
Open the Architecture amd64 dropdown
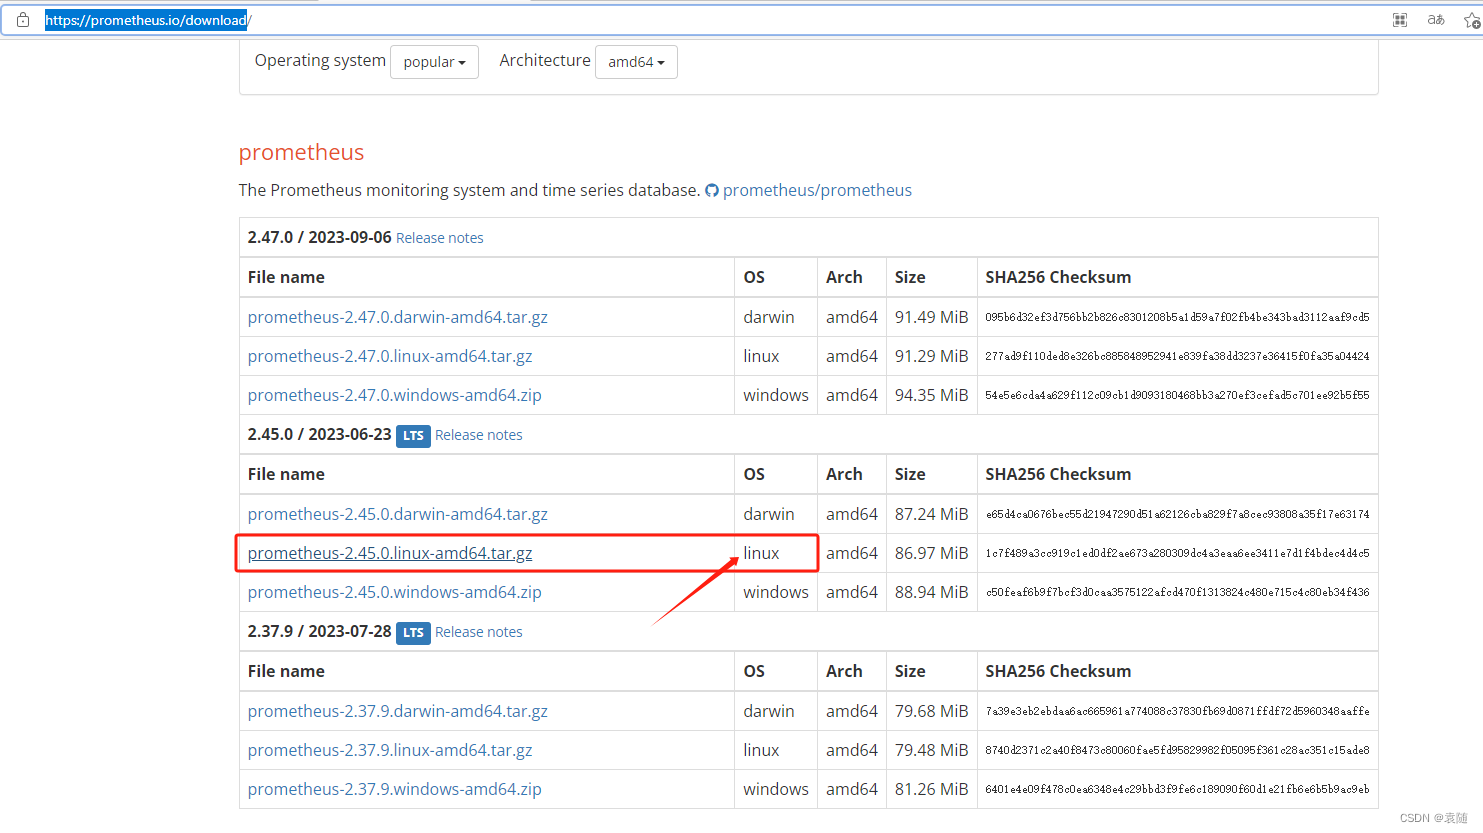636,61
